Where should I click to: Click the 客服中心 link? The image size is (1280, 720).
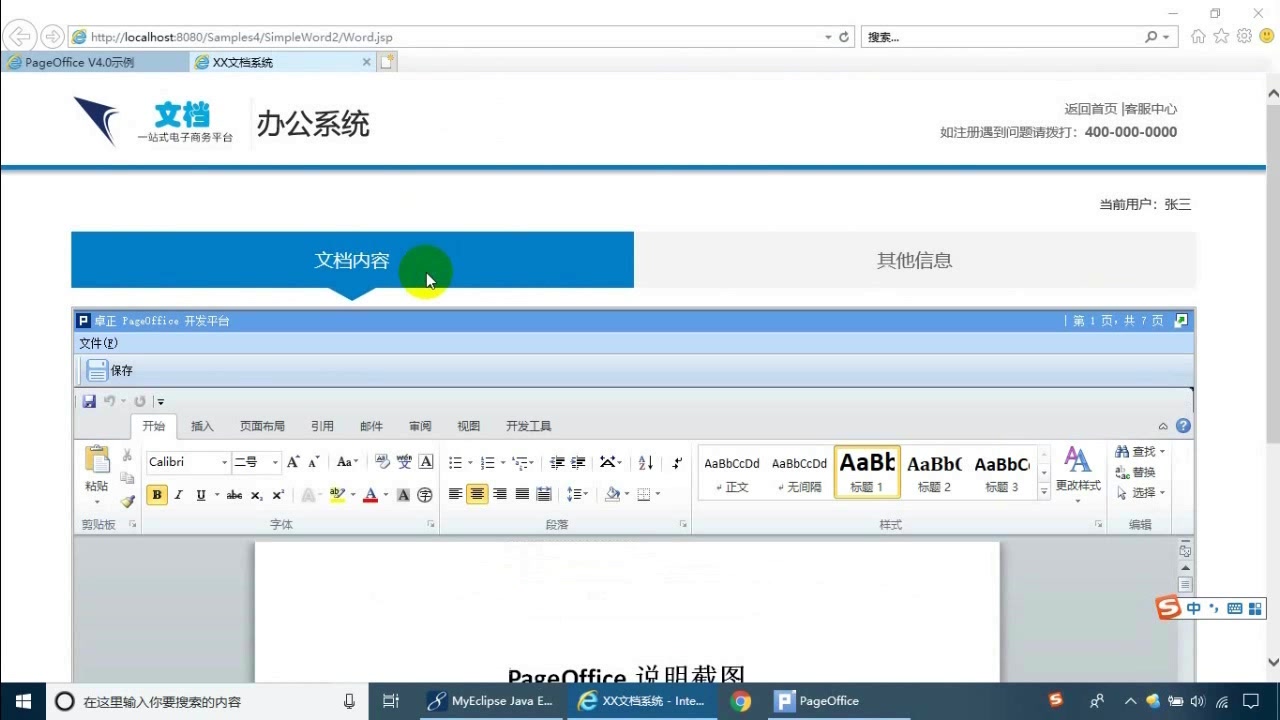coord(1151,109)
